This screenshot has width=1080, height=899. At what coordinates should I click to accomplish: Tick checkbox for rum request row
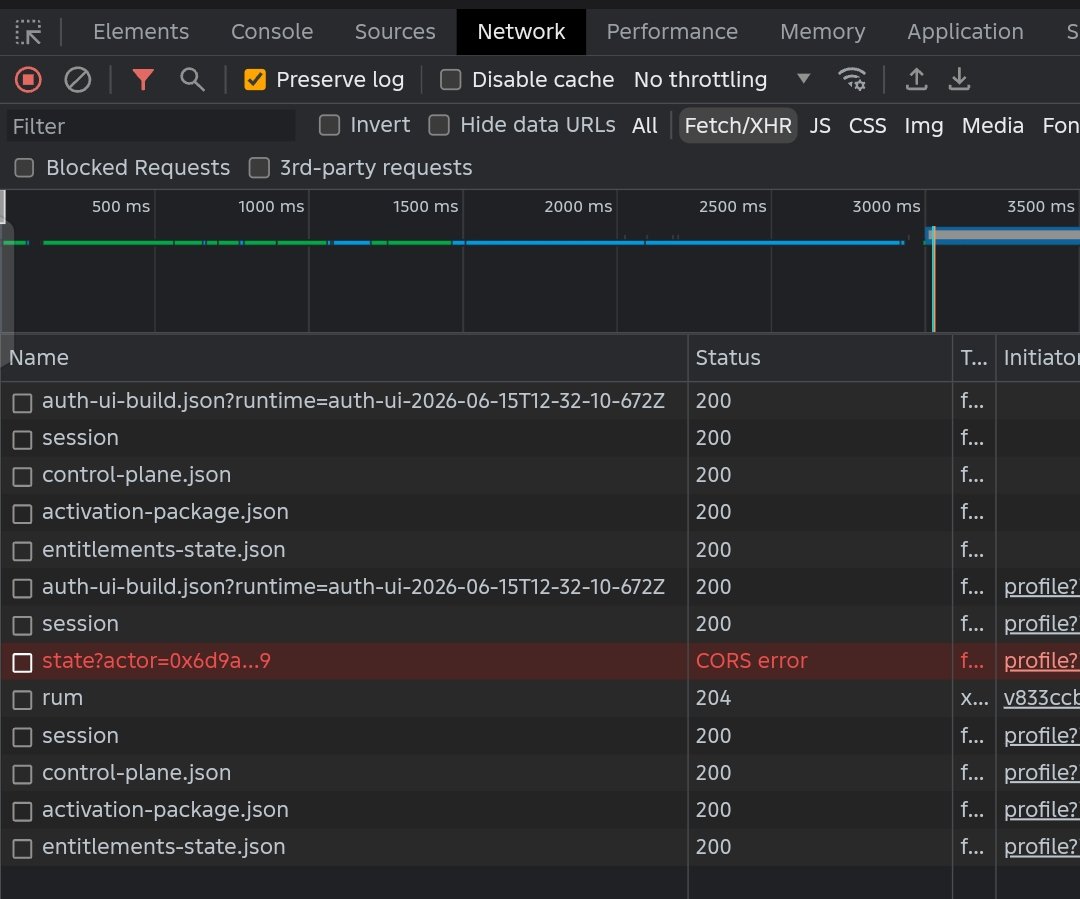pos(22,699)
